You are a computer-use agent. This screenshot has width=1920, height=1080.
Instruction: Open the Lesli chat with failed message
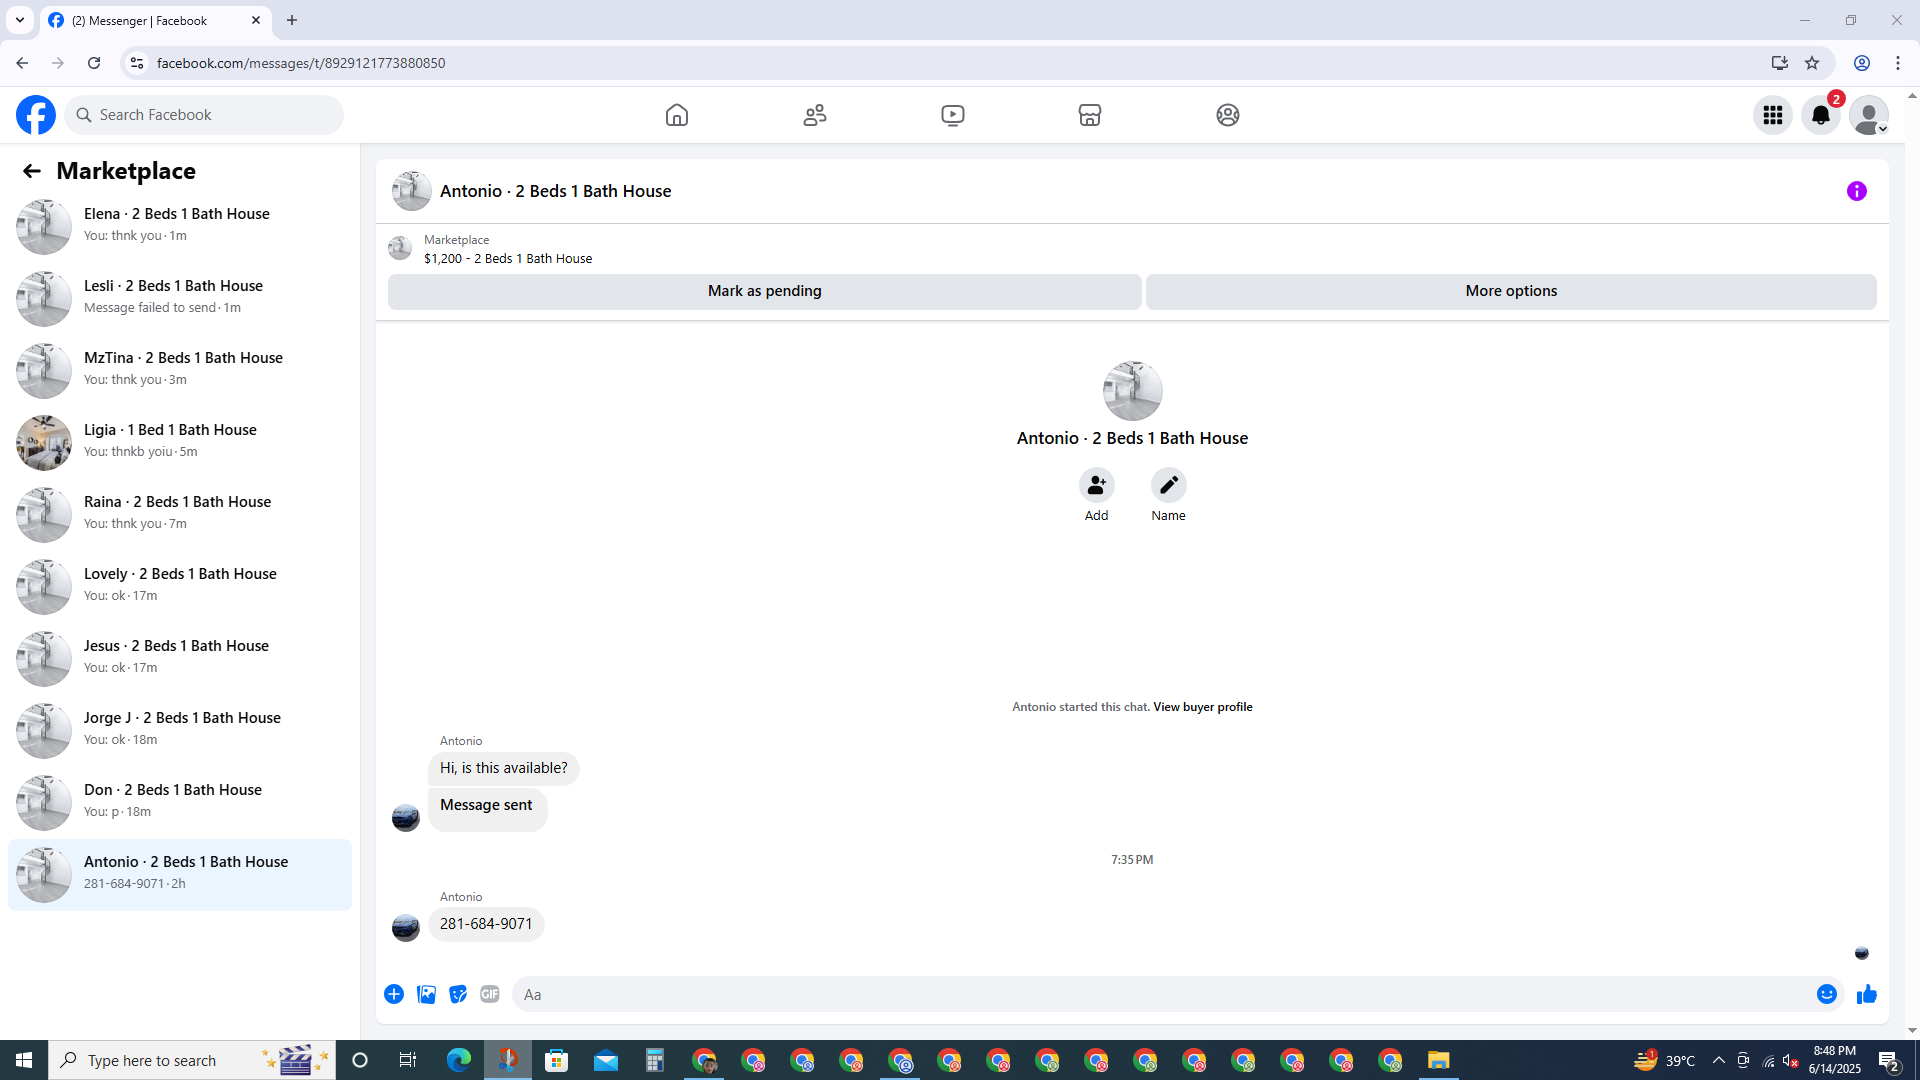[180, 298]
